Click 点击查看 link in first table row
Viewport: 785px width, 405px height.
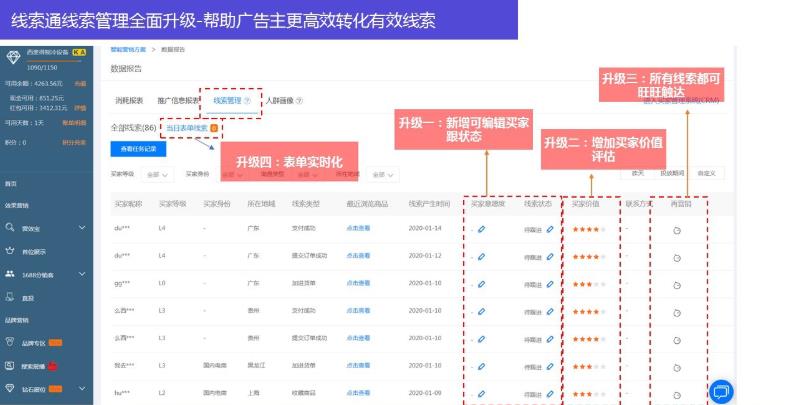(x=358, y=229)
